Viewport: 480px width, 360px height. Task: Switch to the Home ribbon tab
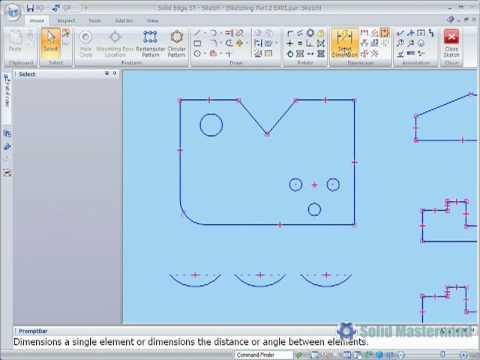37,21
